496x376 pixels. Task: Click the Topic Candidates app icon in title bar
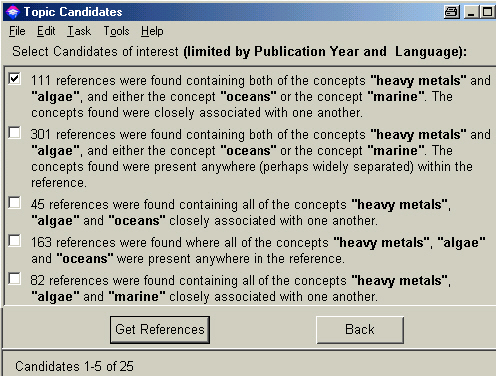pos(13,12)
